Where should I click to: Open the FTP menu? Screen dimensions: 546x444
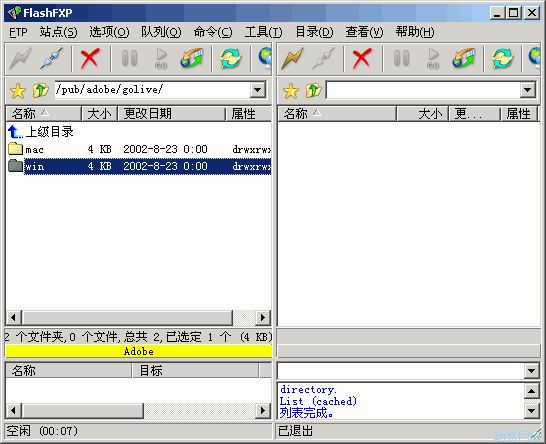(18, 32)
